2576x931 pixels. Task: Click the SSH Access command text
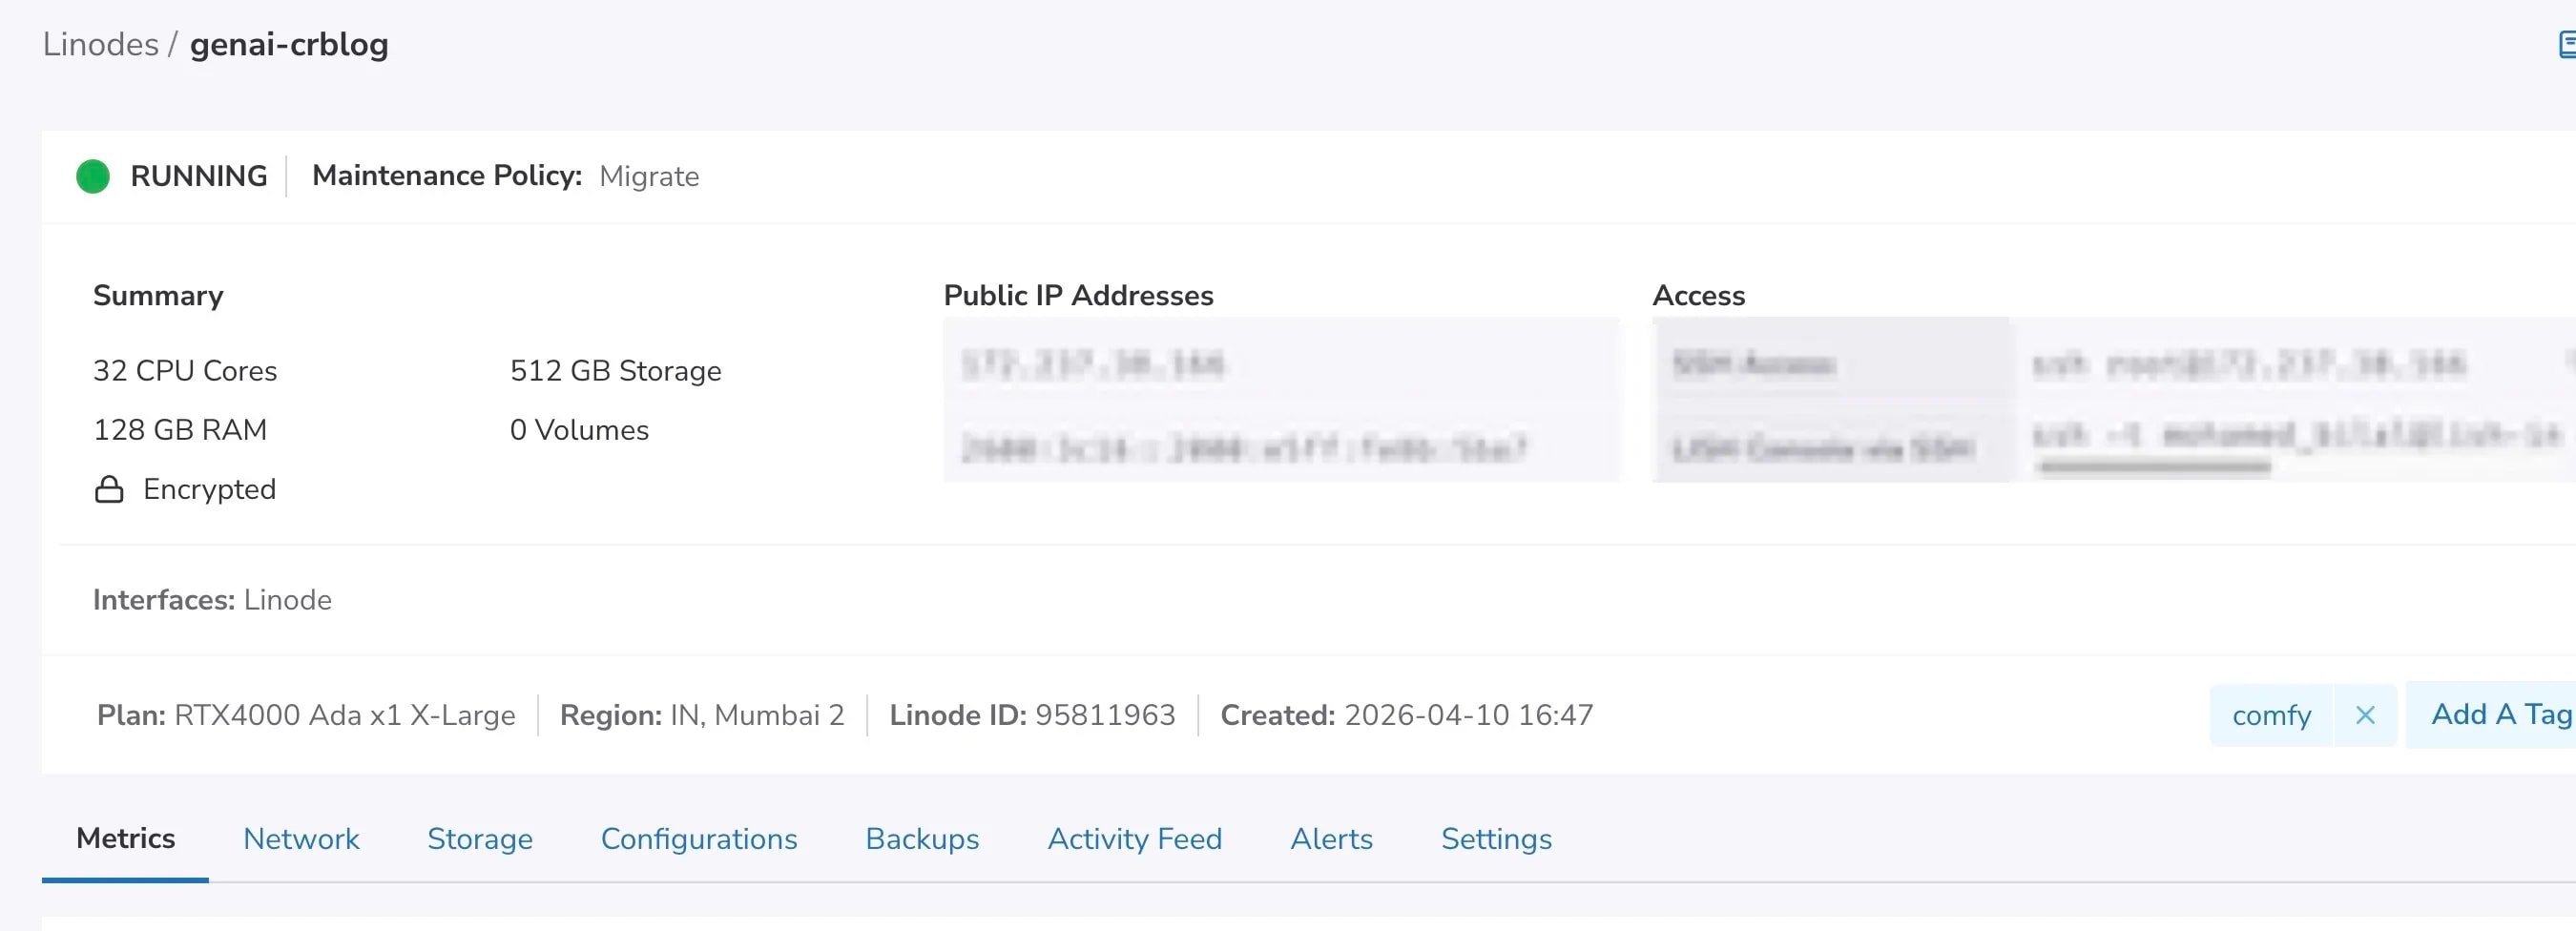[x=2248, y=365]
